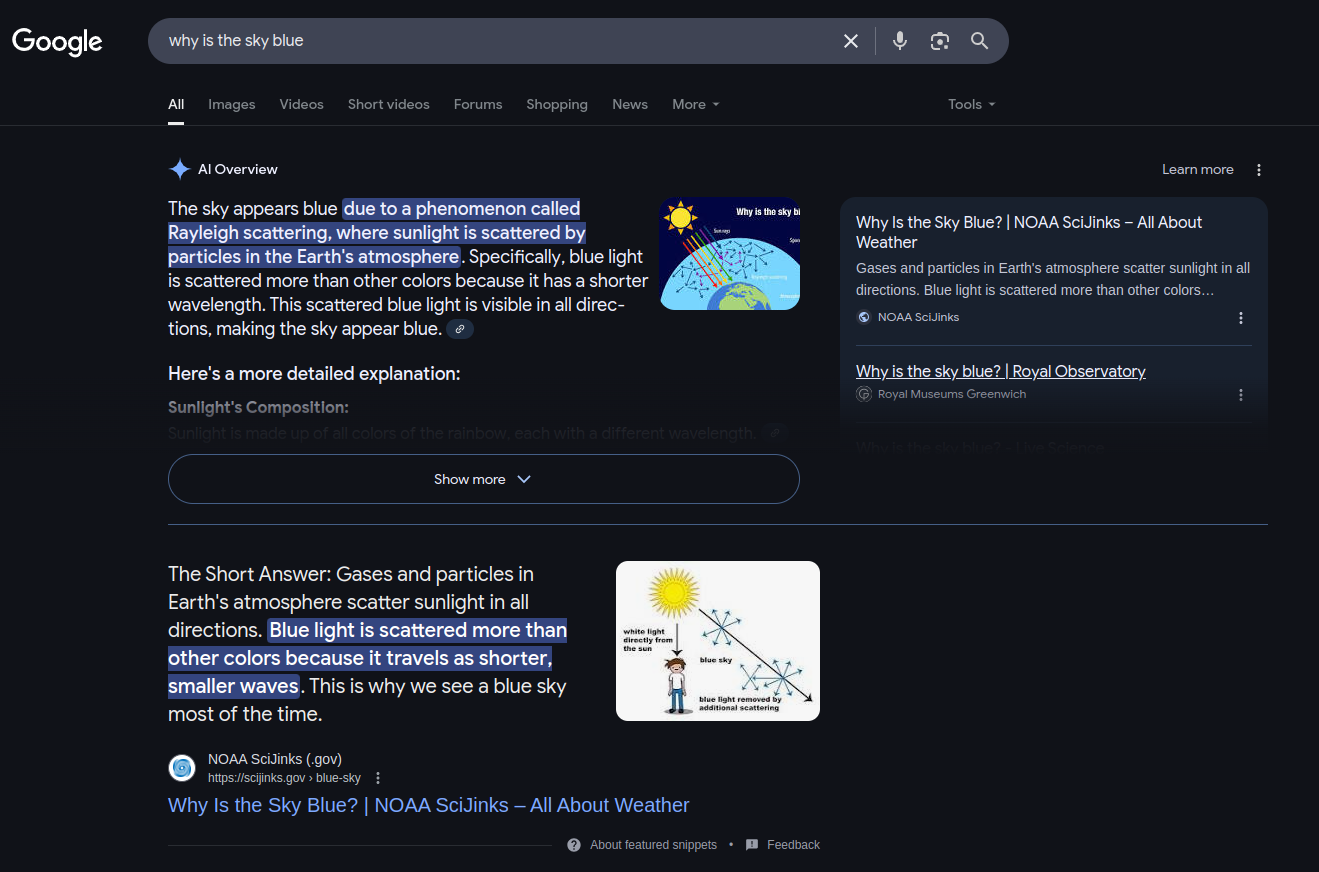Open three-dot menu beside scijinks.gov URL
This screenshot has height=872, width=1319.
(x=378, y=778)
